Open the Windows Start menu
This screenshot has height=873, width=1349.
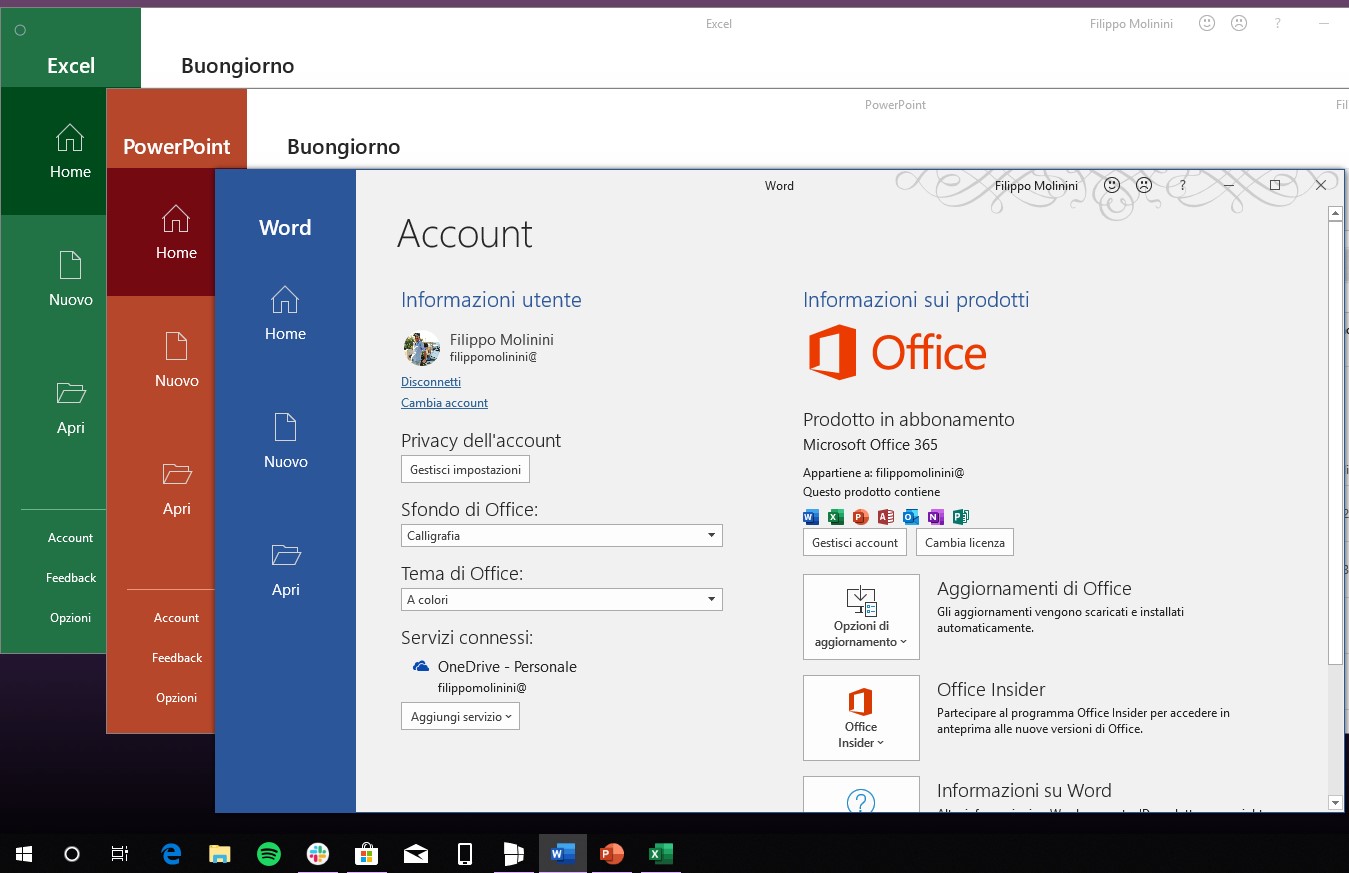click(24, 854)
